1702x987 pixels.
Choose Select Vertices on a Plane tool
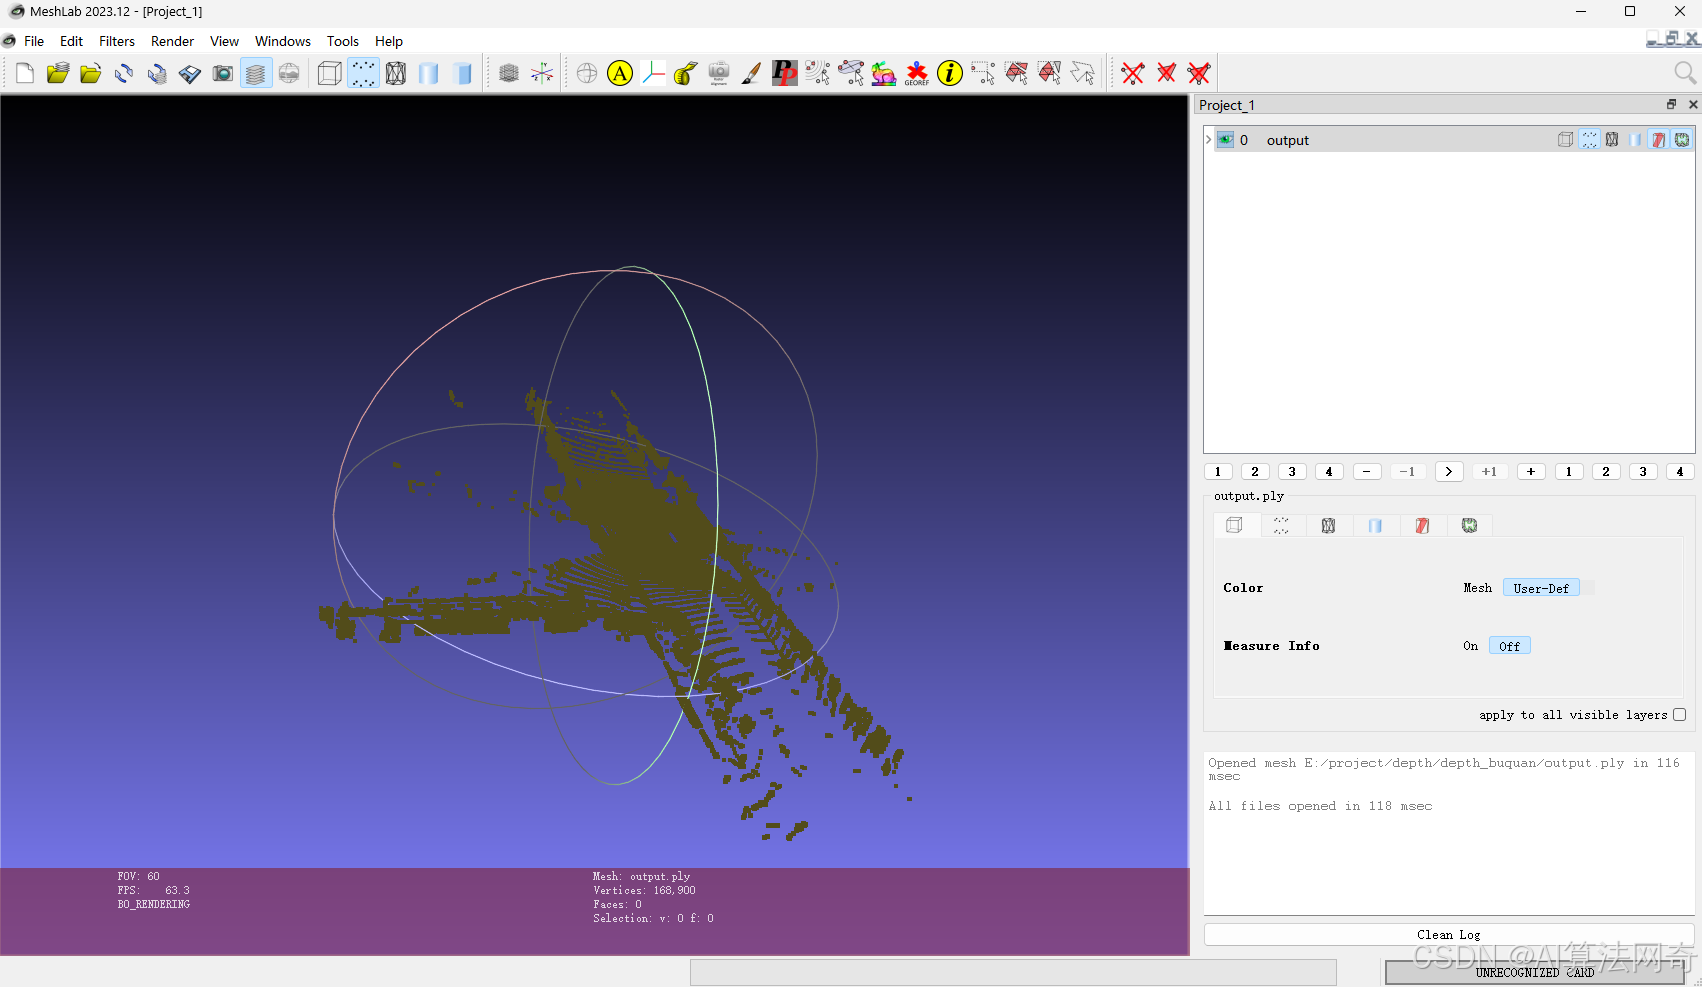pos(851,73)
